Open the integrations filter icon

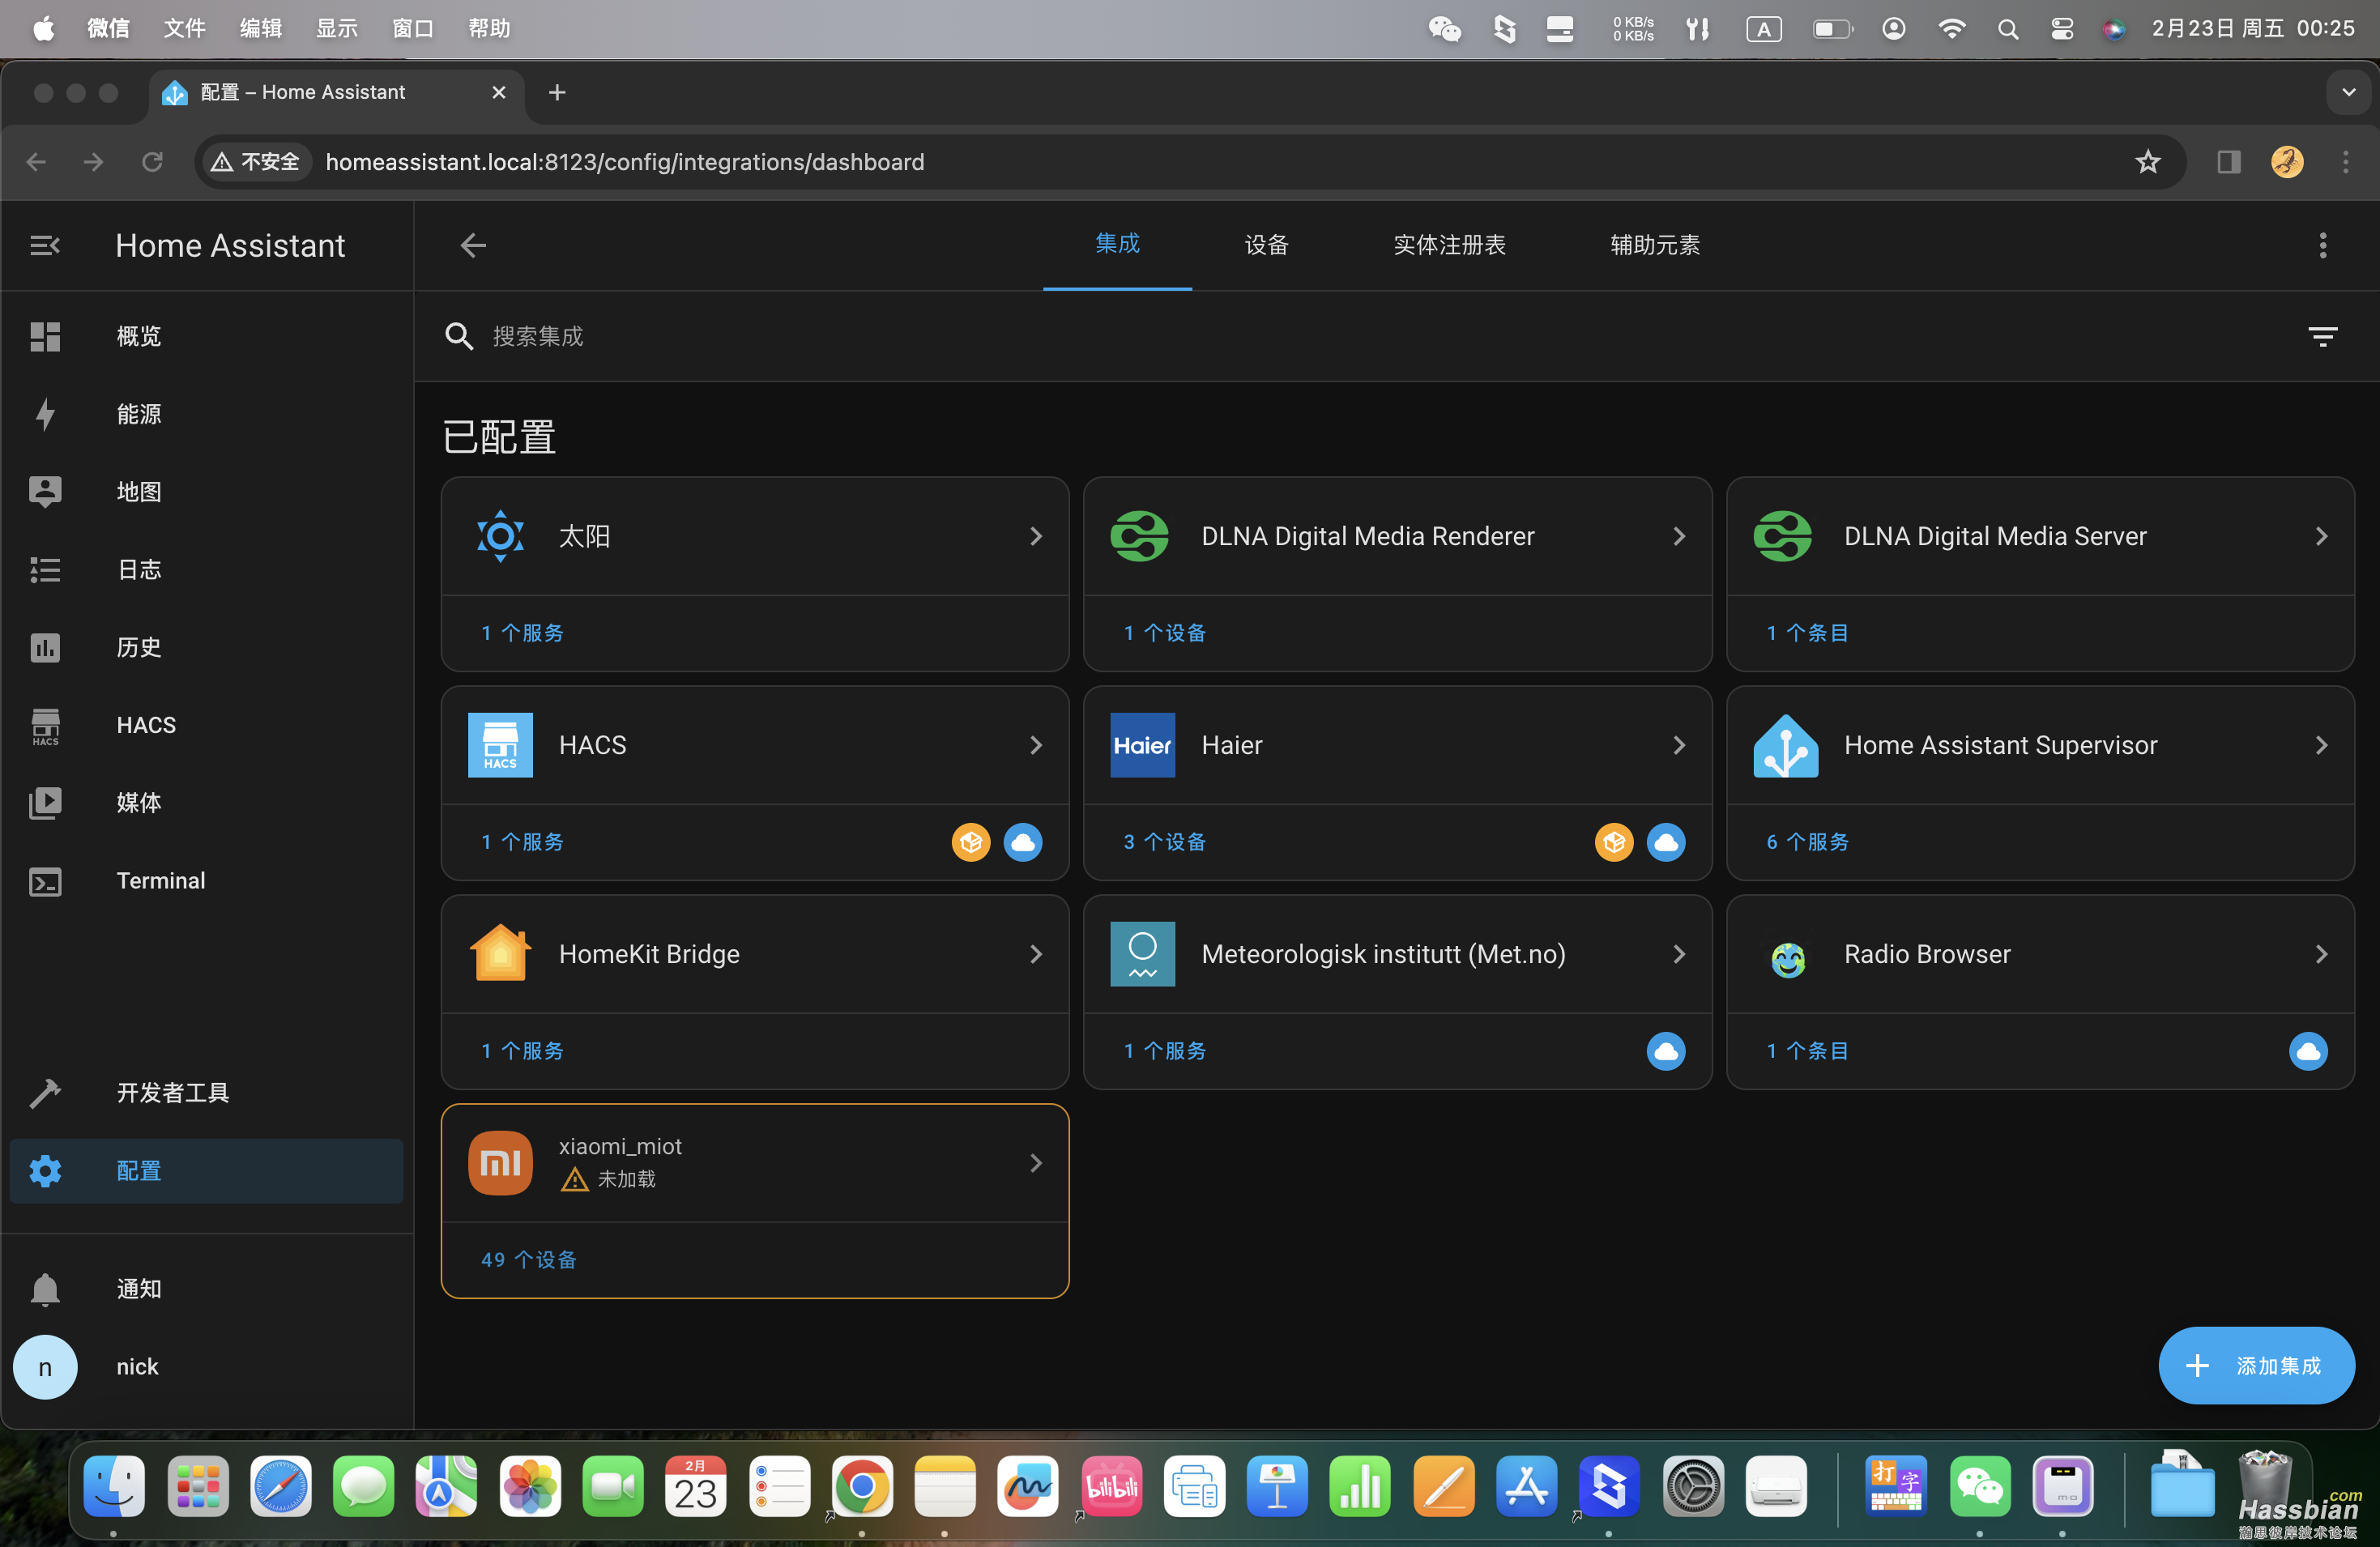pyautogui.click(x=2322, y=336)
